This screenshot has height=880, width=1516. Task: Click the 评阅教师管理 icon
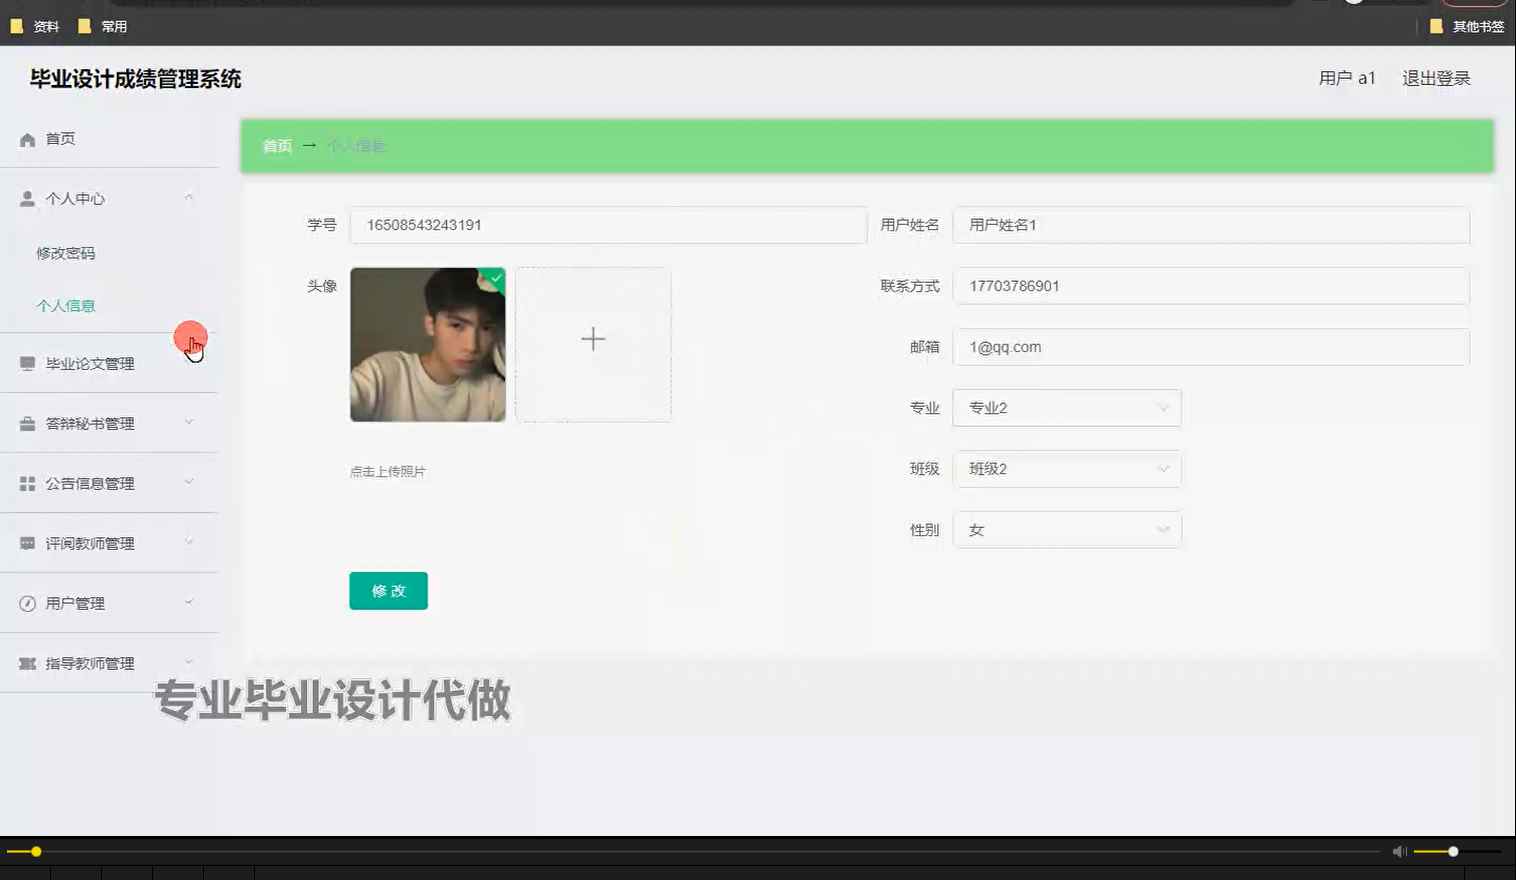pyautogui.click(x=27, y=543)
